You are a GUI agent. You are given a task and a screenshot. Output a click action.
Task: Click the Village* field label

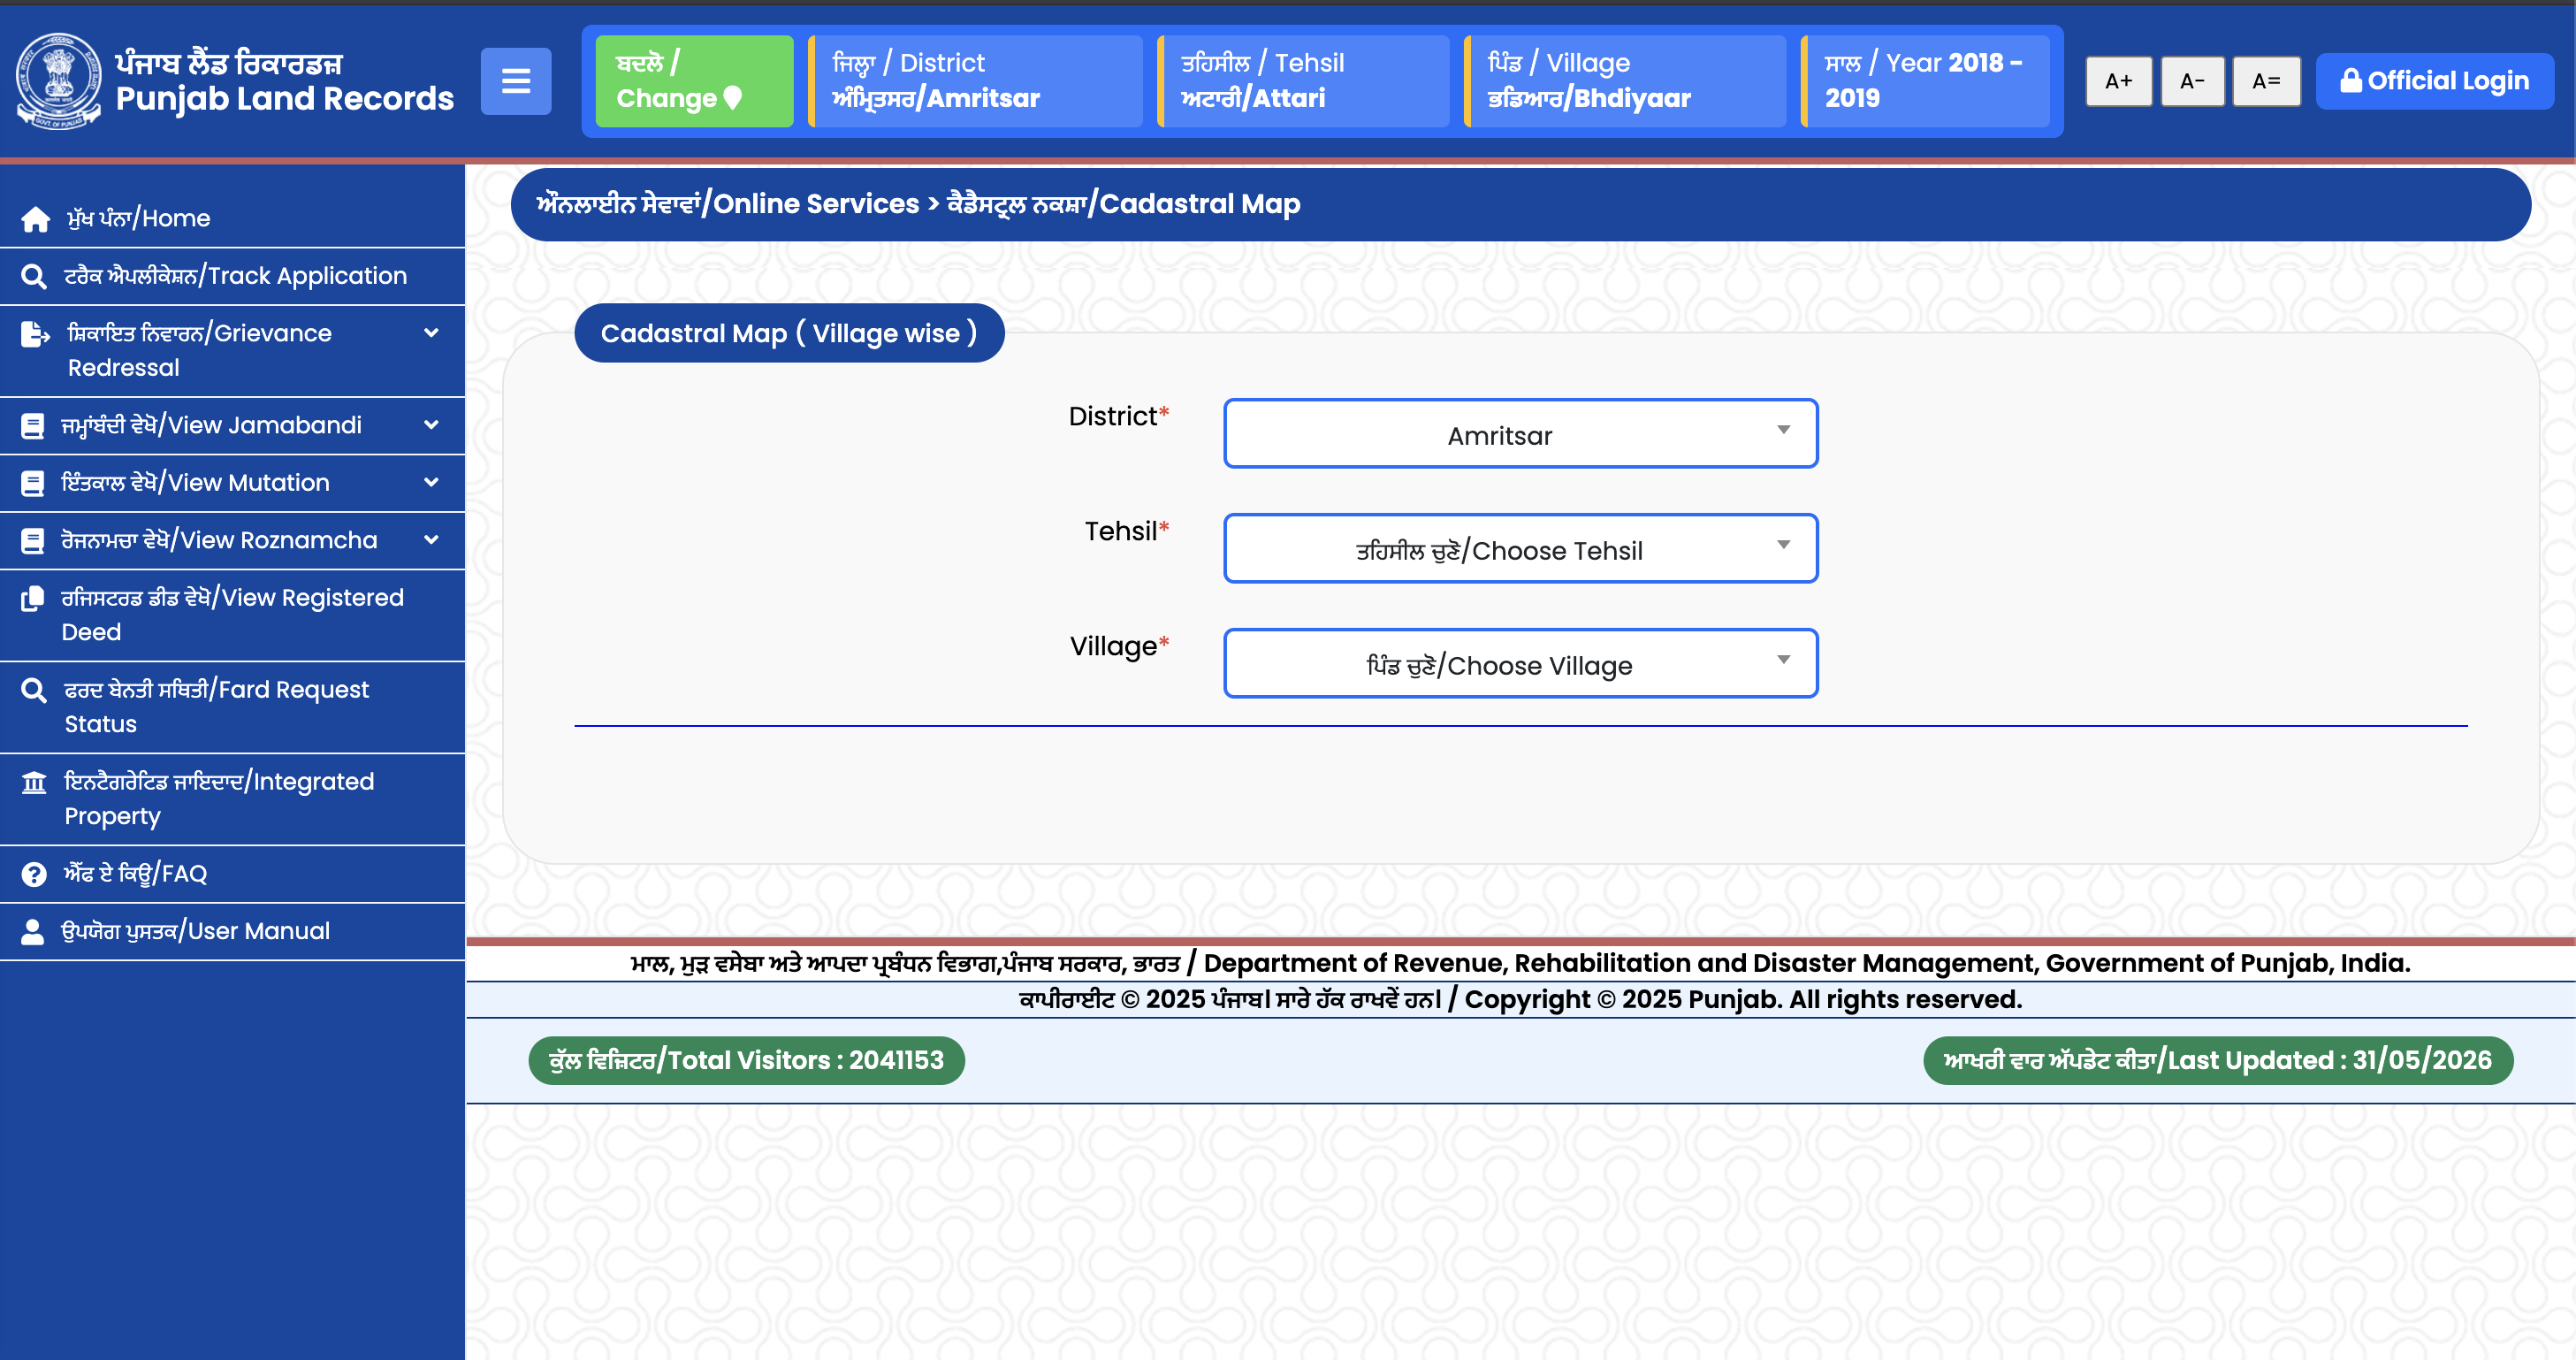pyautogui.click(x=1119, y=646)
